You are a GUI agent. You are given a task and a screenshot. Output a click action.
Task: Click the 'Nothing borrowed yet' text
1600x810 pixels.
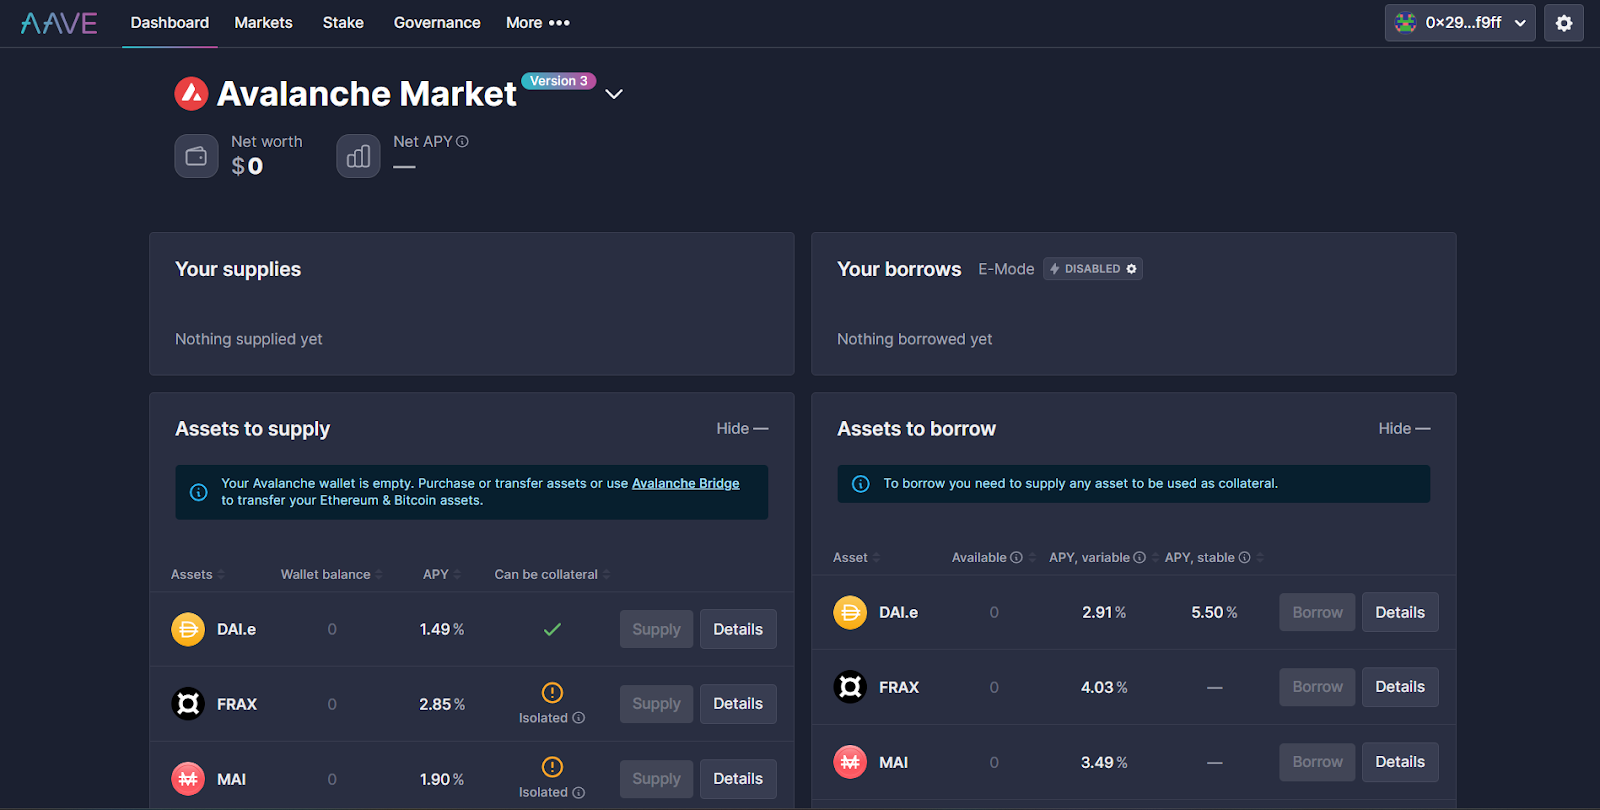(x=915, y=339)
